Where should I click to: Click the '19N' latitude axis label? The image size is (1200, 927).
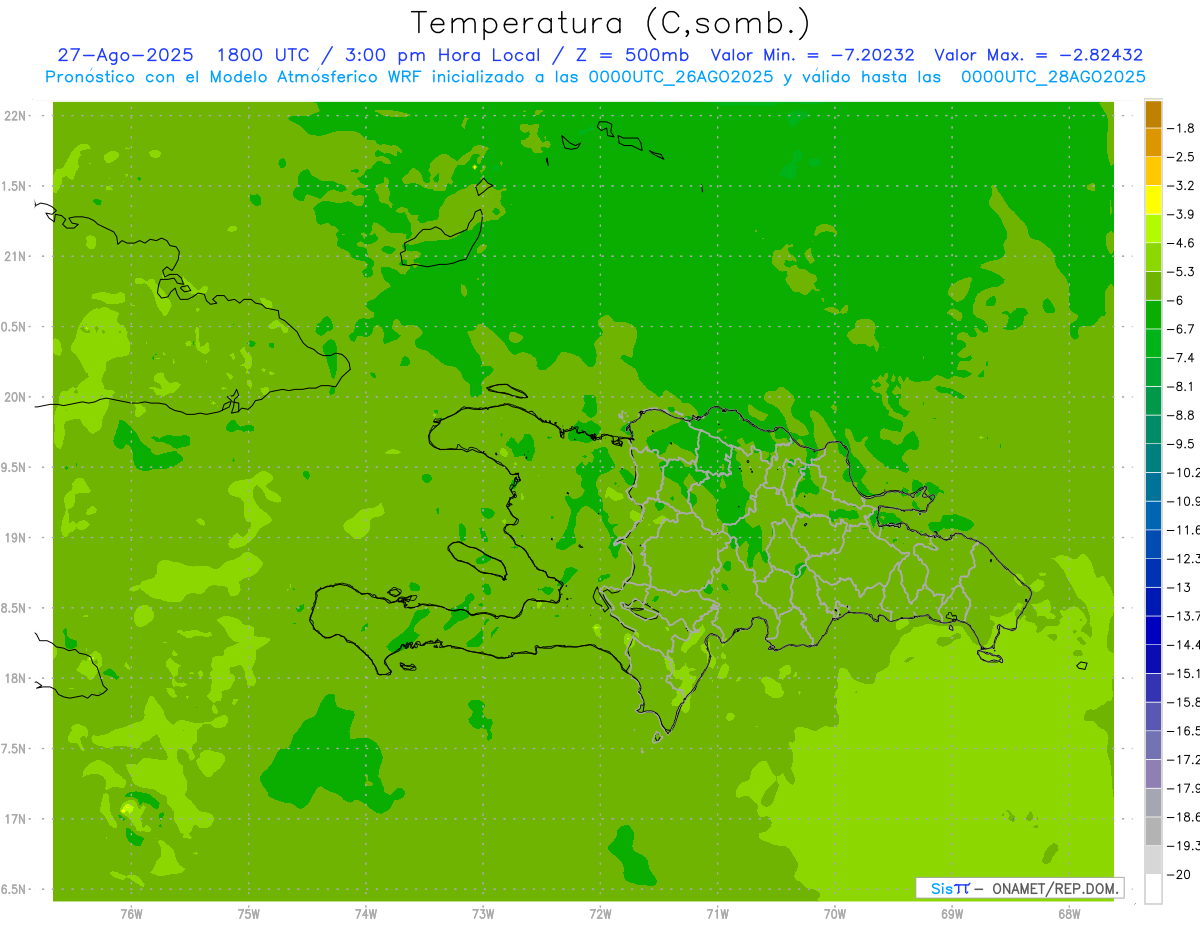[x=17, y=538]
